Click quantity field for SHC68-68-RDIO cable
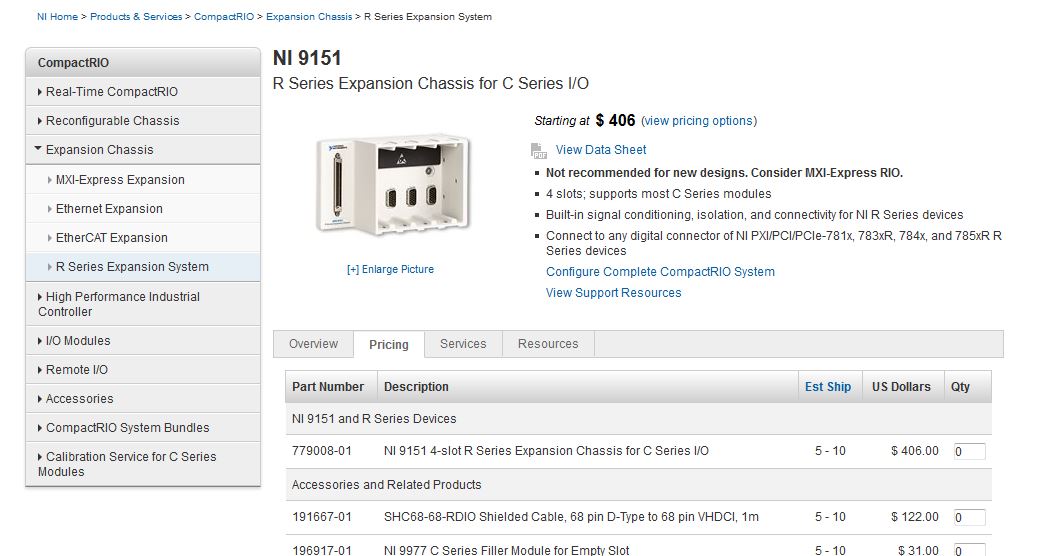 coord(969,518)
